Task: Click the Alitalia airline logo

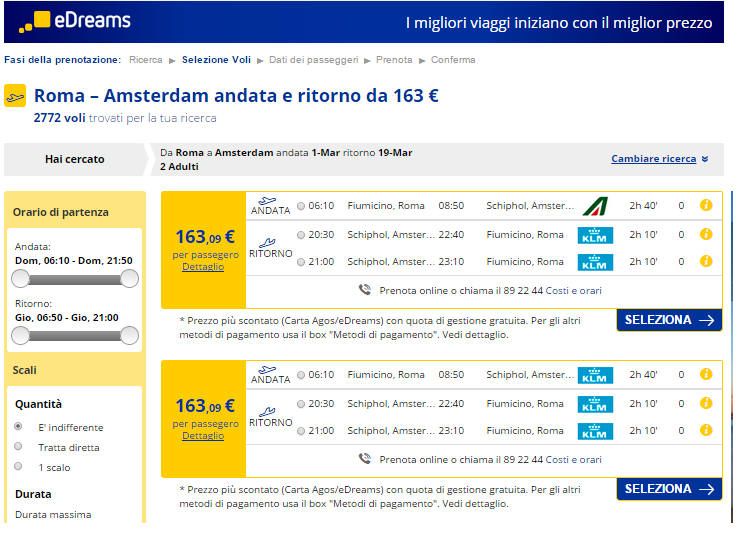Action: tap(595, 206)
